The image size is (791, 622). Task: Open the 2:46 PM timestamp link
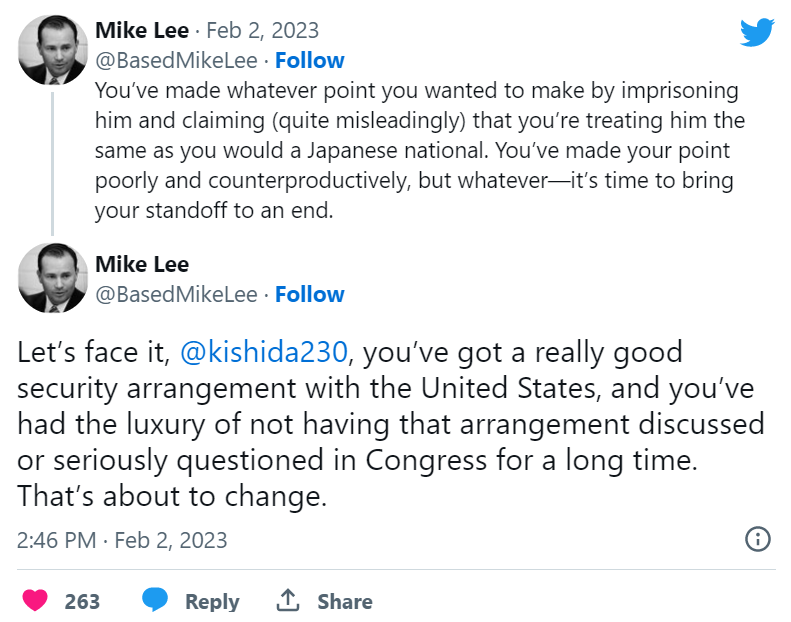(x=122, y=540)
